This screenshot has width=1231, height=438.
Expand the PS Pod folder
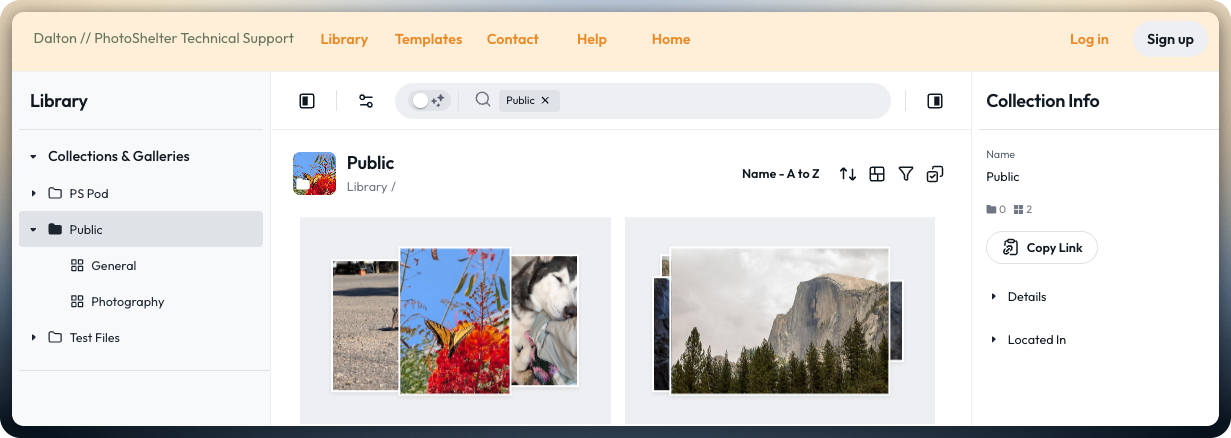click(x=33, y=193)
